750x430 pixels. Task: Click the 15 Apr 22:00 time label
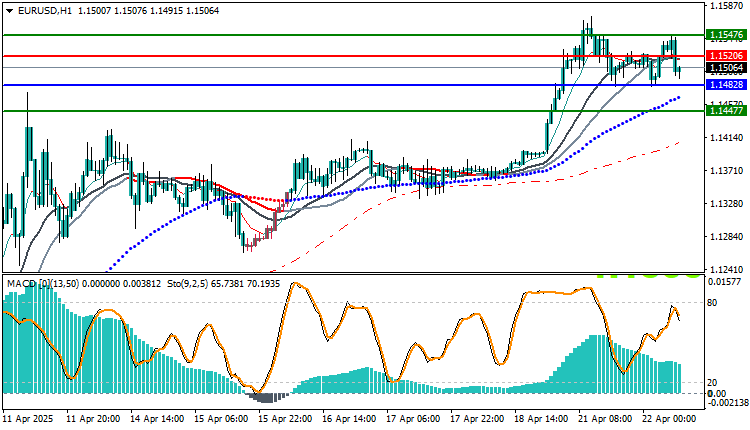point(286,419)
